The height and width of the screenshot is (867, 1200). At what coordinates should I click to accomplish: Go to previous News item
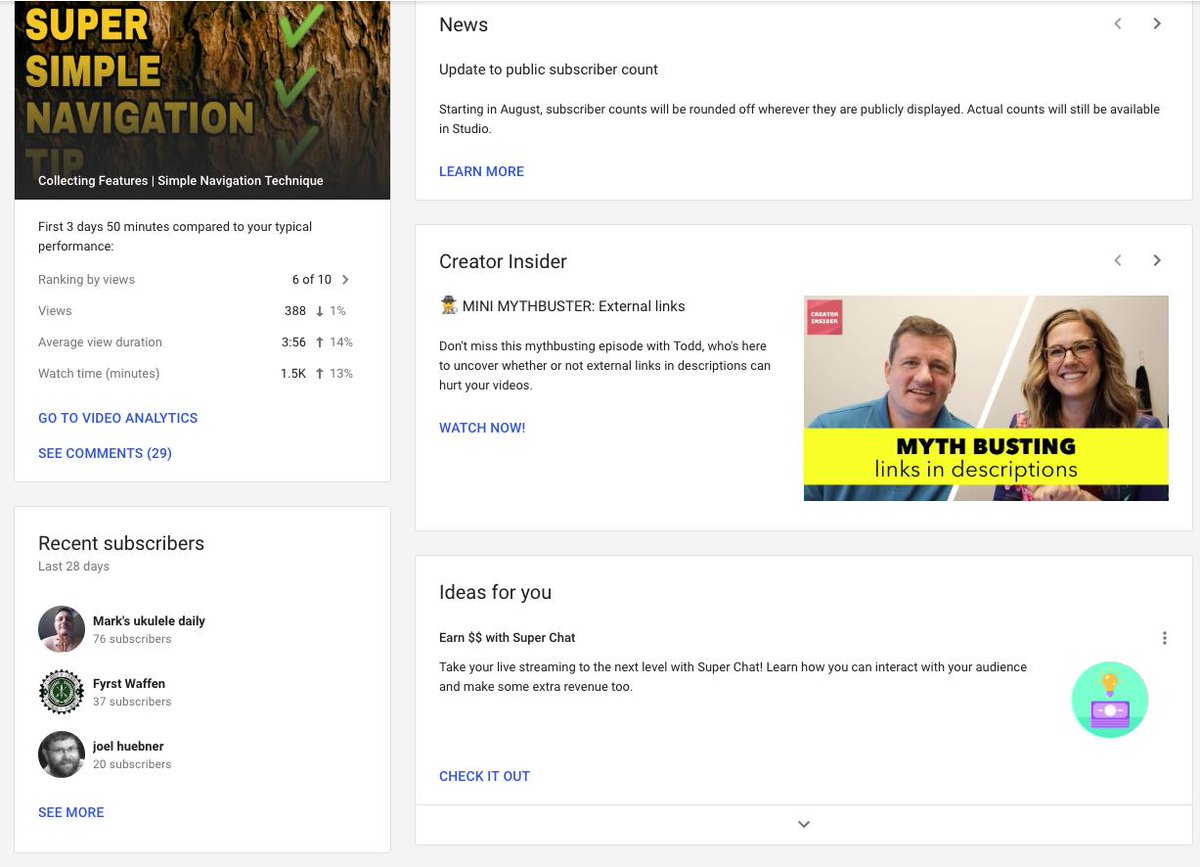[1118, 23]
